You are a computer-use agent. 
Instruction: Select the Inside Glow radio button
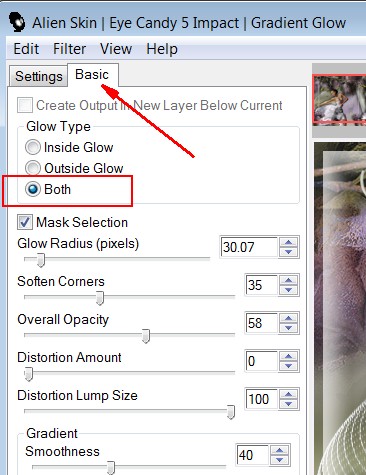[33, 147]
